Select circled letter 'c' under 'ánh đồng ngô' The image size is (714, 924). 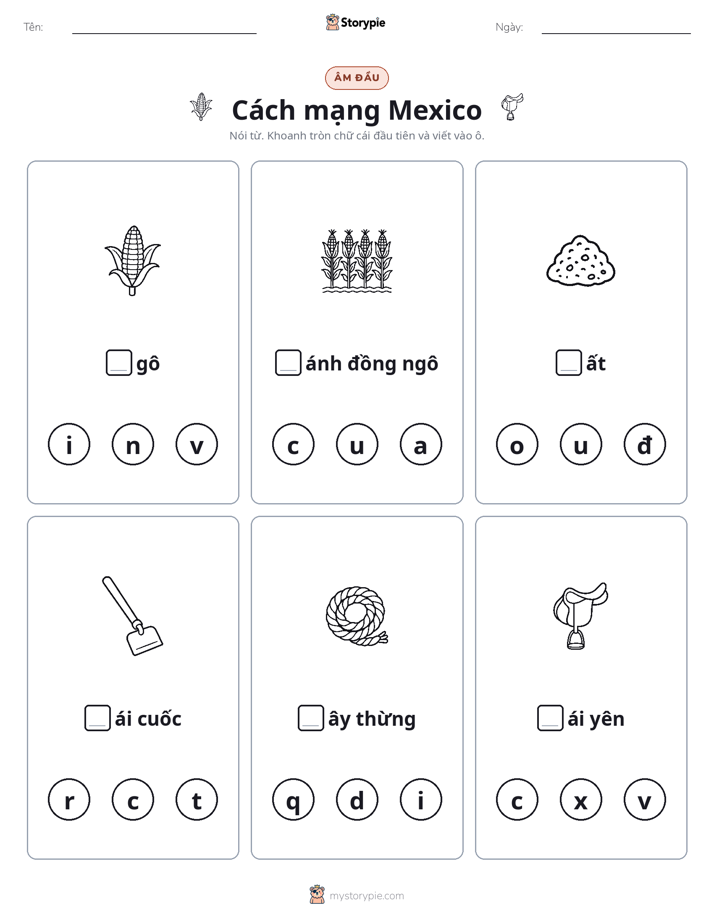(x=293, y=444)
